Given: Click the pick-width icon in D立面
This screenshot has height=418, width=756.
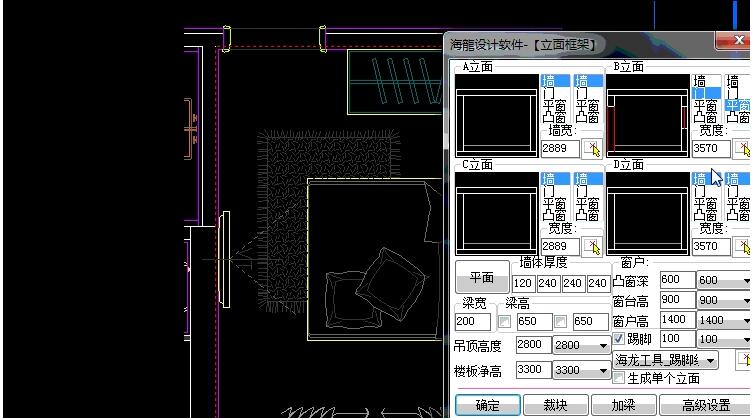Looking at the screenshot, I should [x=743, y=246].
